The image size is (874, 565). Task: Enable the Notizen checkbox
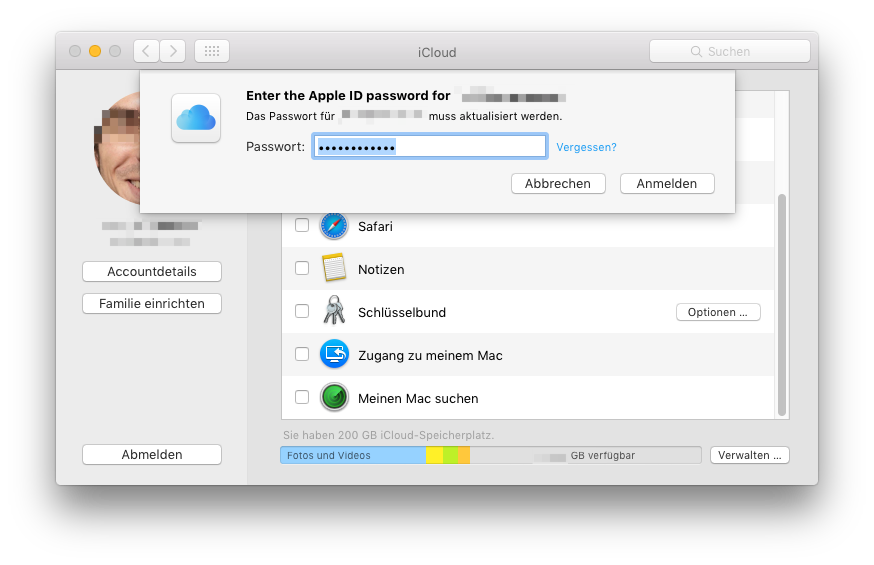click(302, 268)
